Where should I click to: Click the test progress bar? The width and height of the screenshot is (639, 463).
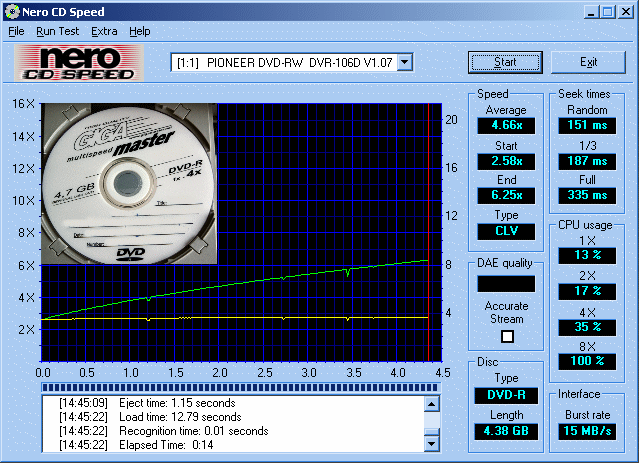pos(240,388)
